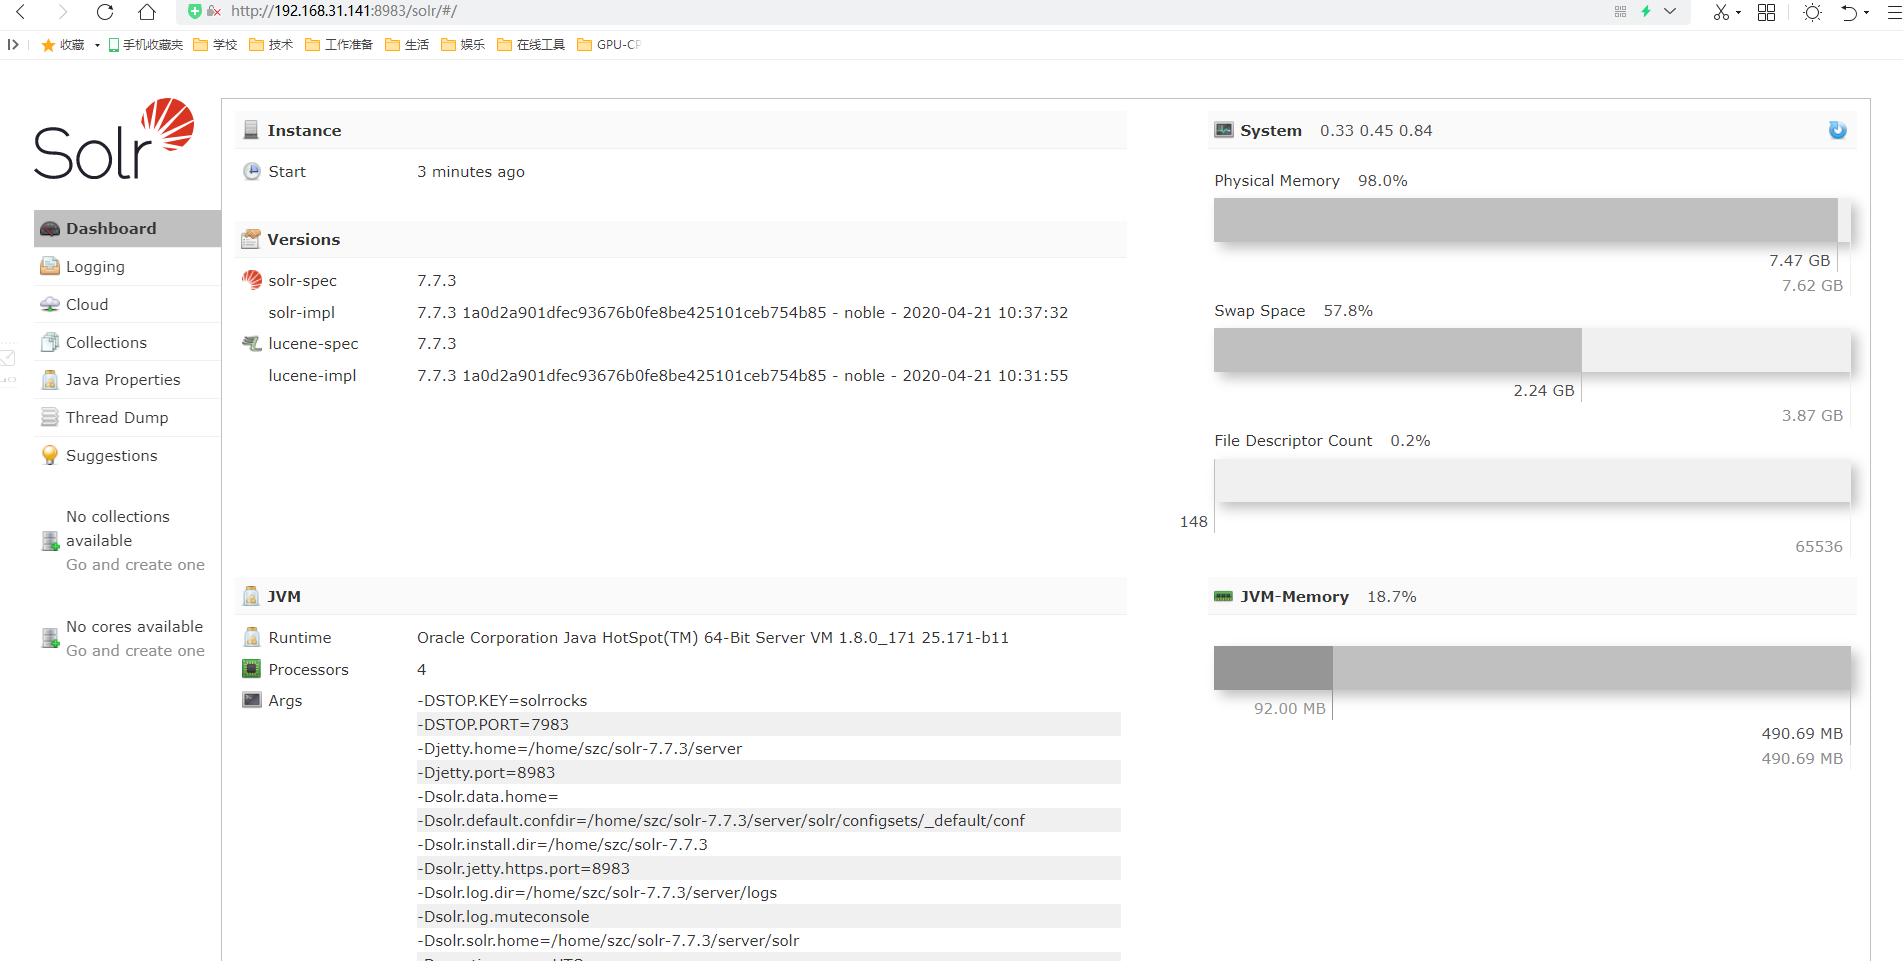
Task: Click the File Descriptor Count bar
Action: point(1532,481)
